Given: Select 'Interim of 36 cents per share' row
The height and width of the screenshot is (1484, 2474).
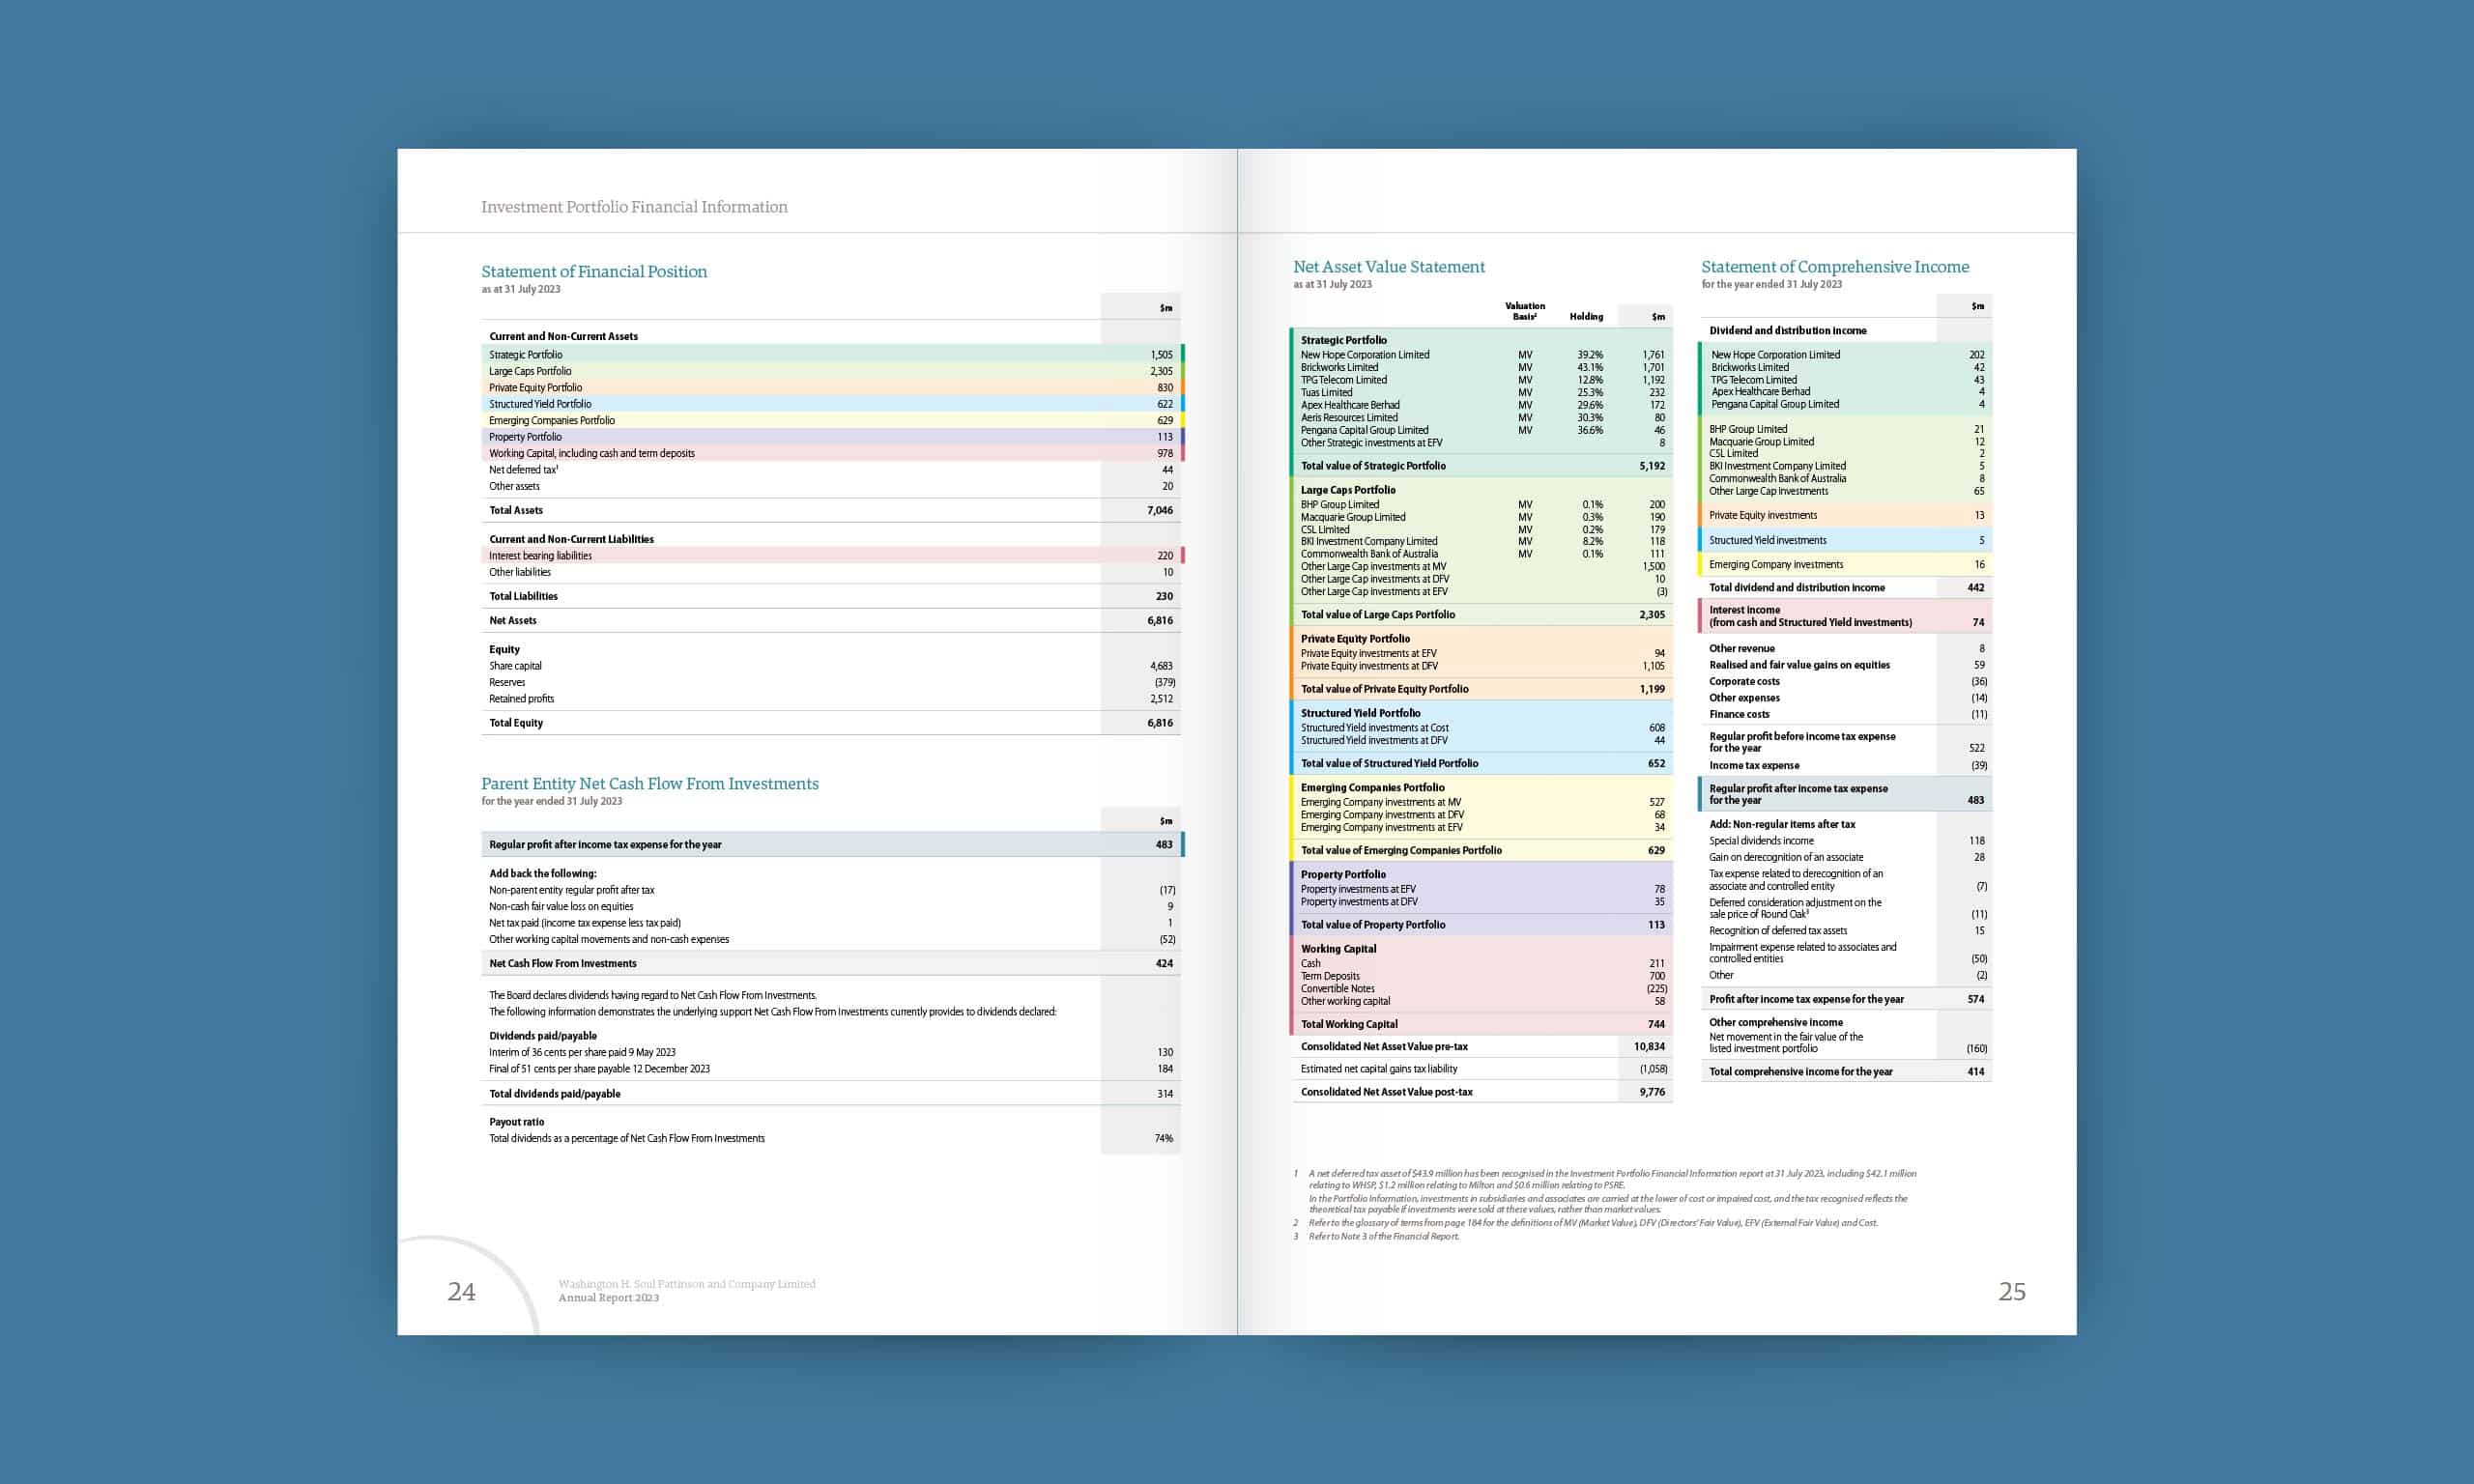Looking at the screenshot, I should click(x=832, y=1052).
